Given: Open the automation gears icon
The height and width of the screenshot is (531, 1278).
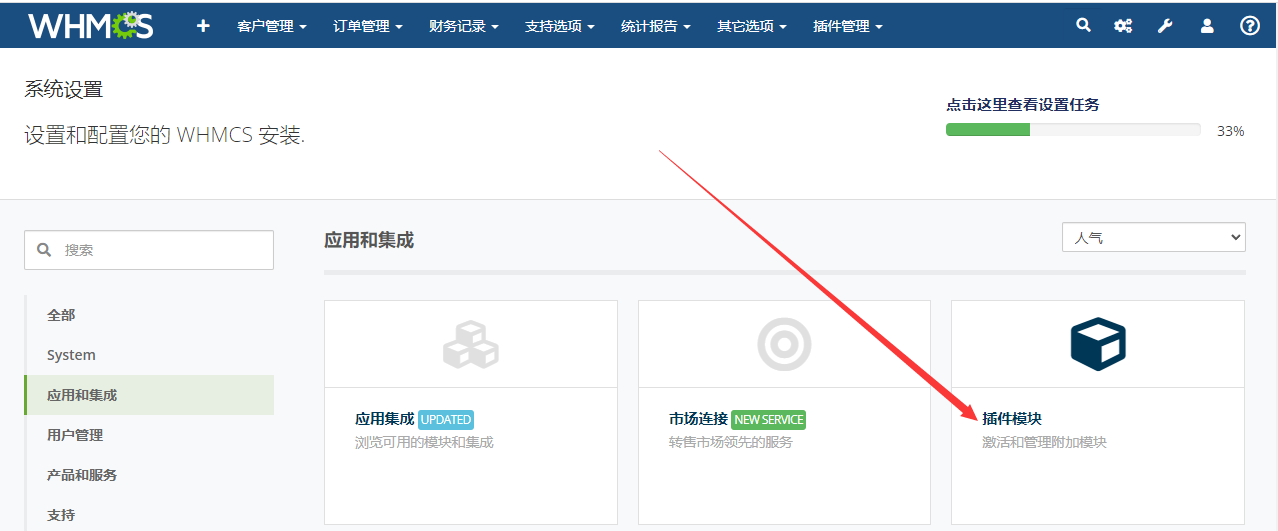Looking at the screenshot, I should tap(1123, 26).
